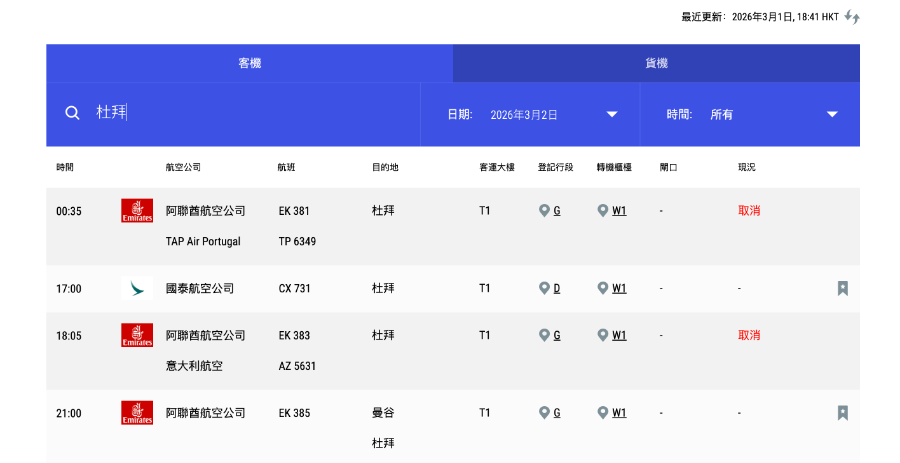
Task: Expand the 時間 time filter dropdown
Action: [831, 115]
